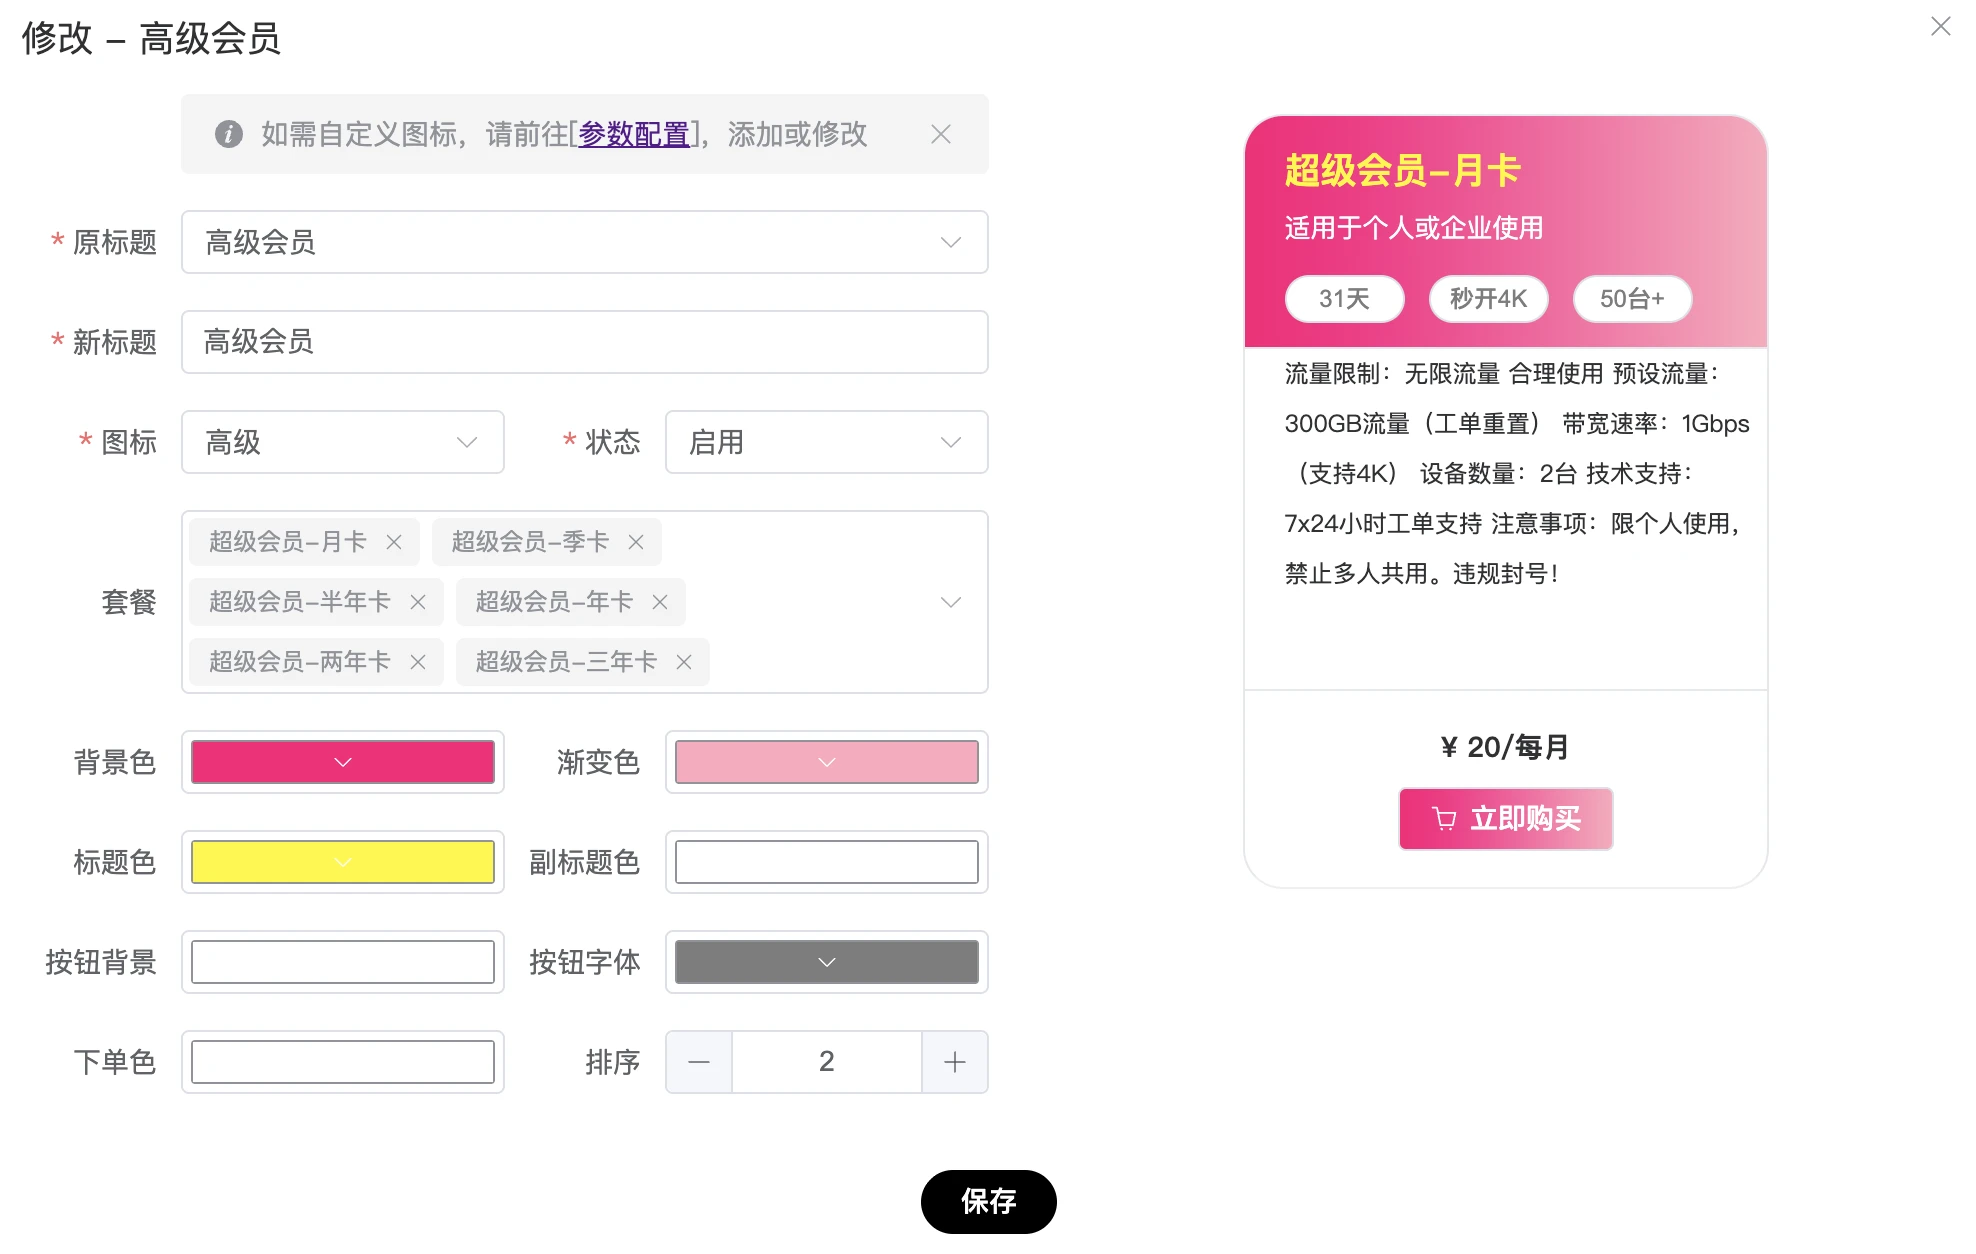Screen dimensions: 1976x1254
Task: Click the shopping cart icon on 立即购买
Action: click(1443, 818)
